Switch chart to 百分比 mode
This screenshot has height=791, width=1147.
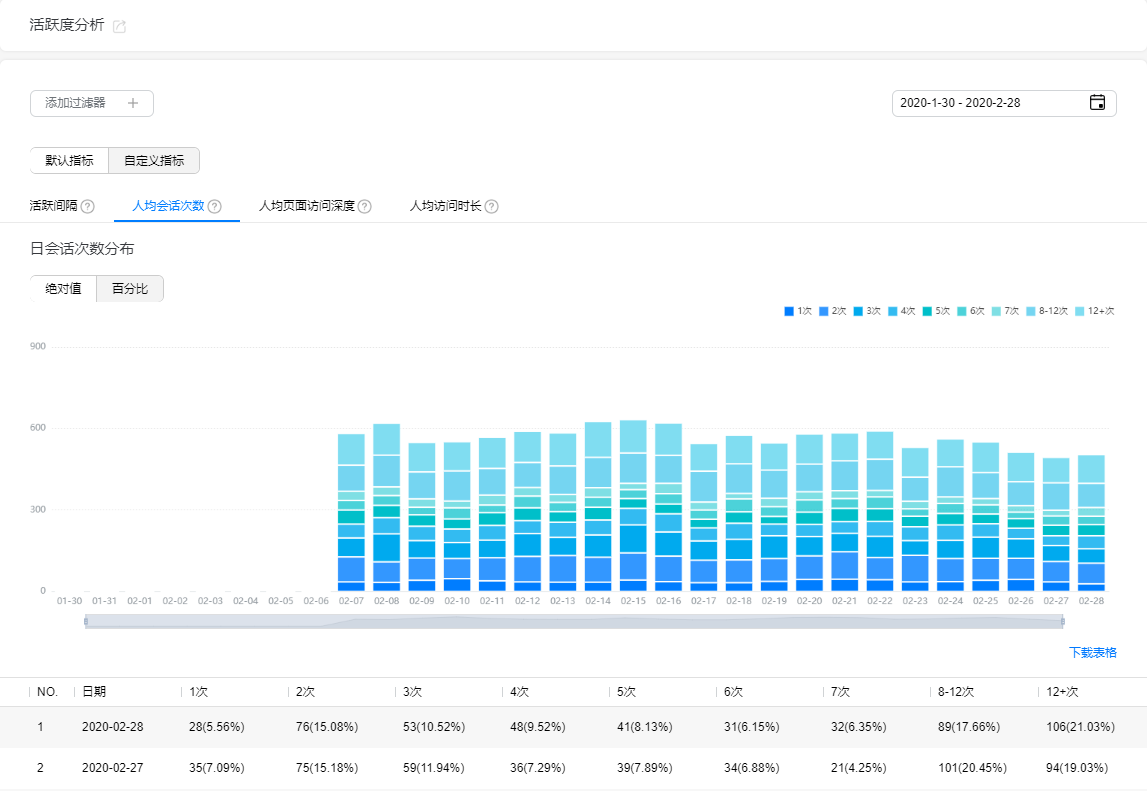(129, 288)
